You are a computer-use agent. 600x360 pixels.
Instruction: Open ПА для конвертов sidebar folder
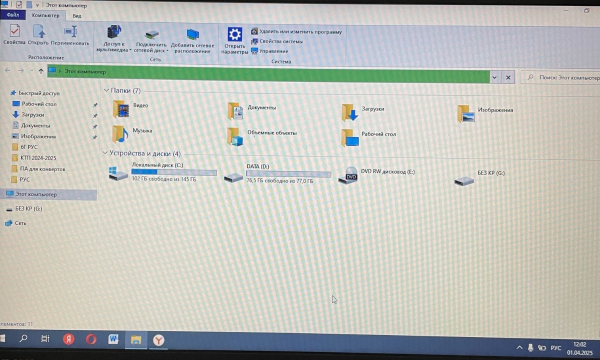coord(38,168)
